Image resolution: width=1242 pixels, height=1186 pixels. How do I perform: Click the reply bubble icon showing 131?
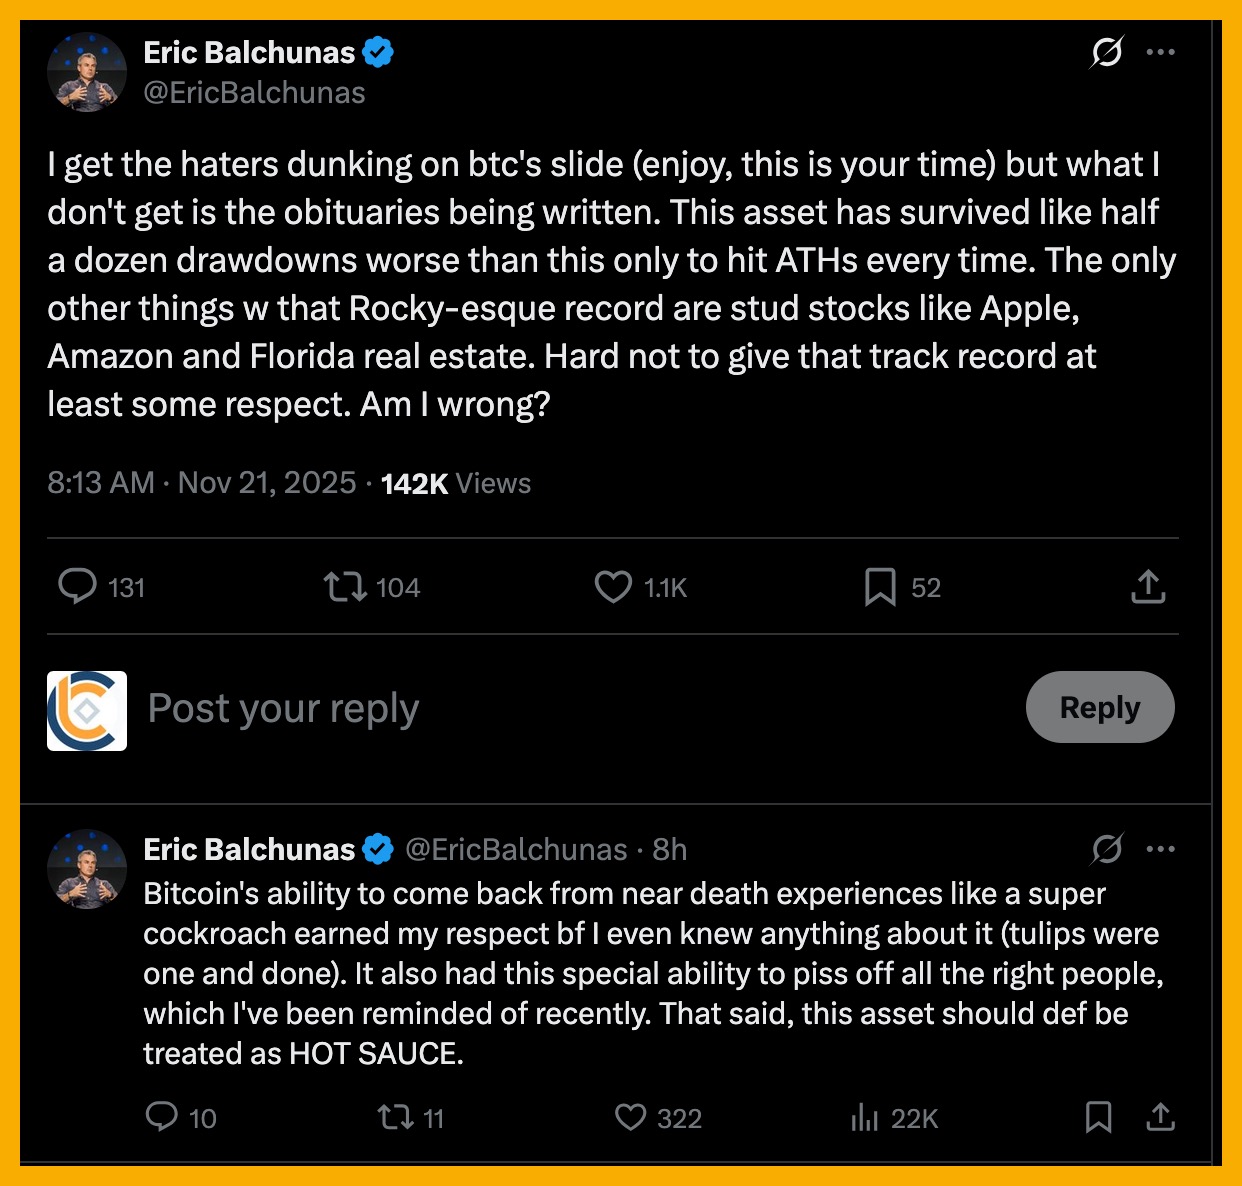(x=77, y=587)
